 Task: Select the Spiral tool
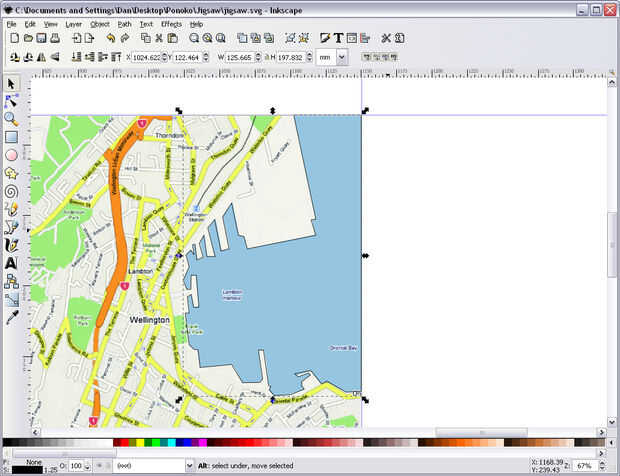(11, 192)
